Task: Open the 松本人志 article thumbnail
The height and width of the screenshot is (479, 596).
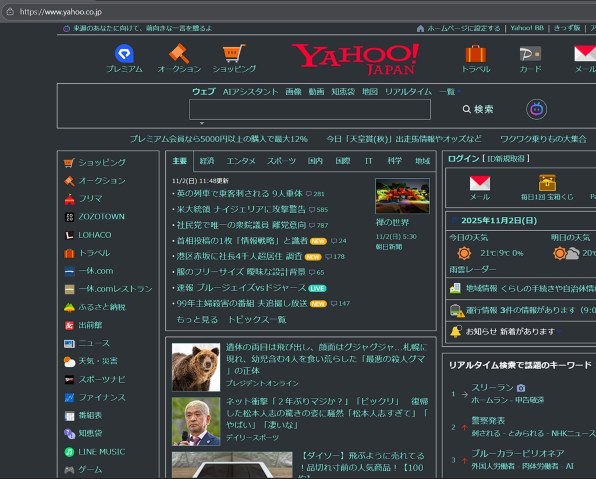Action: coord(196,422)
